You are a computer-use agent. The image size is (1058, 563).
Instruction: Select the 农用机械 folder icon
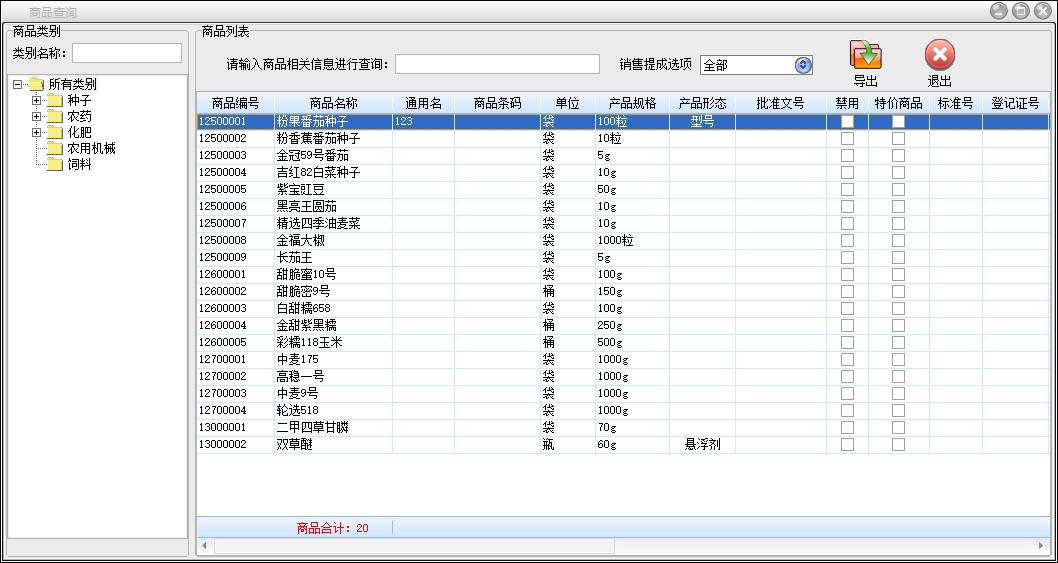(55, 148)
